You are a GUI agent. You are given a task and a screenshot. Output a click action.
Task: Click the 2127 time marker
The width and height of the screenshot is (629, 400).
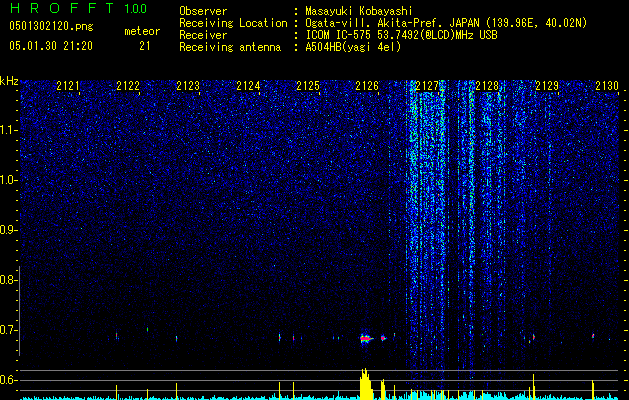point(427,86)
